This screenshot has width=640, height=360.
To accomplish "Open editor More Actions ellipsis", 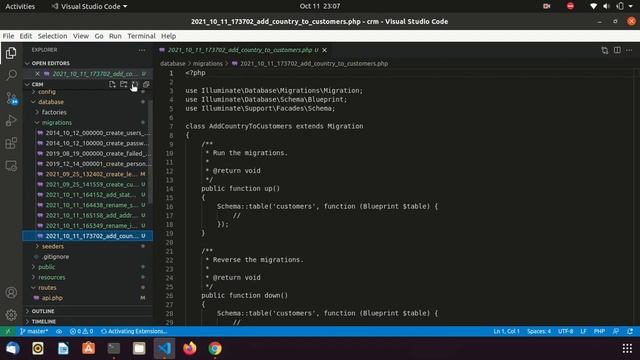I will coord(629,50).
